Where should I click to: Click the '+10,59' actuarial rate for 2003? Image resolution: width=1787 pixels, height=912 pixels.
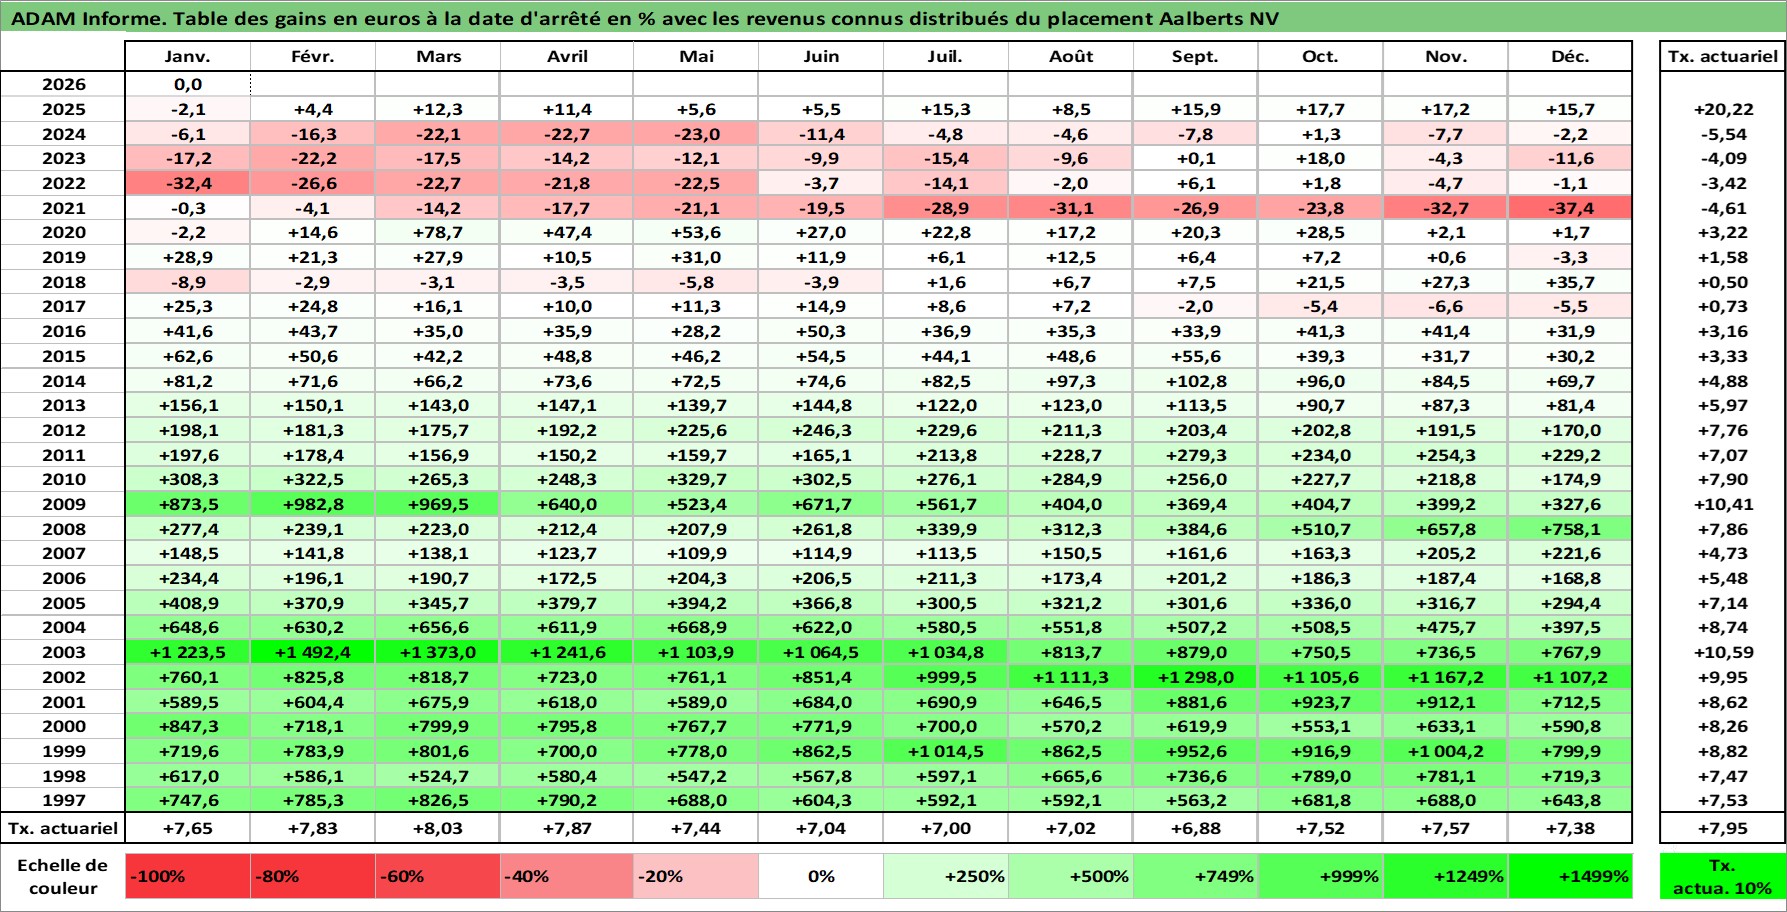[x=1722, y=652]
